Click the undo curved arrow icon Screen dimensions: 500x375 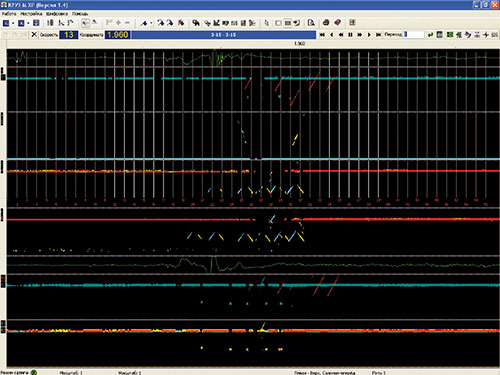pos(297,23)
